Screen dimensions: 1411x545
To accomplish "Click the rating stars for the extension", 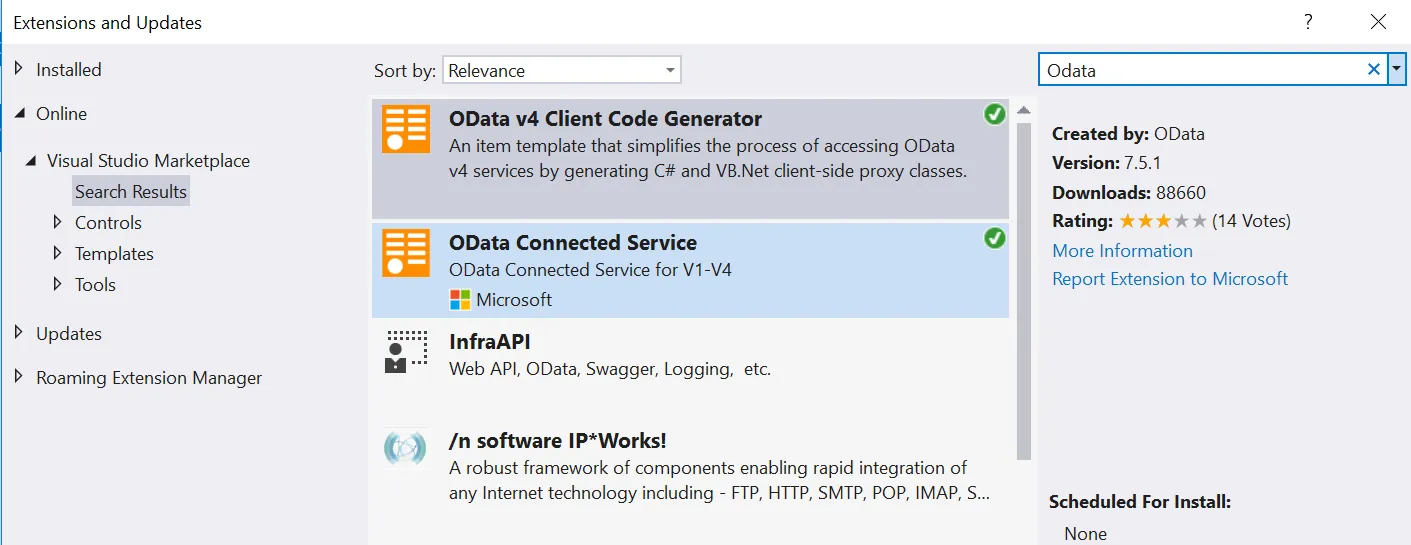I will pyautogui.click(x=1162, y=221).
